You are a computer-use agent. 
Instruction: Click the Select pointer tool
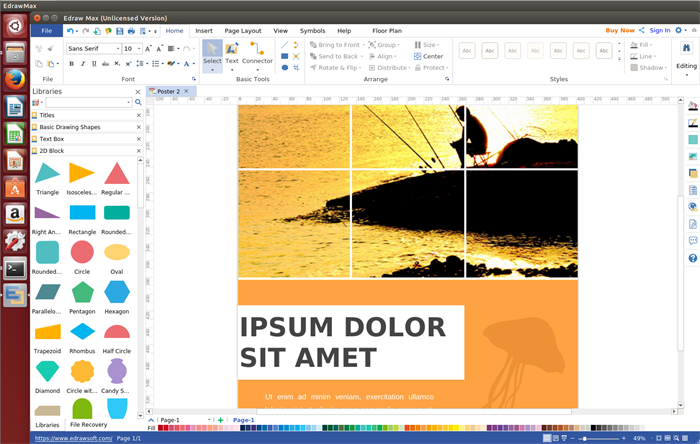coord(212,53)
